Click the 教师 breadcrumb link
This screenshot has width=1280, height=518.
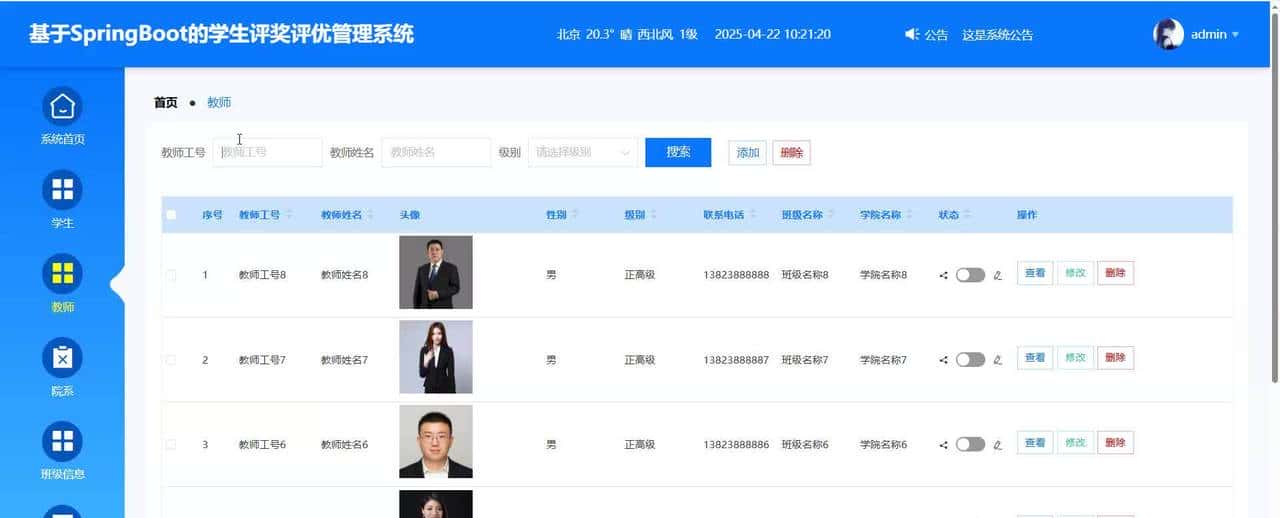point(219,102)
